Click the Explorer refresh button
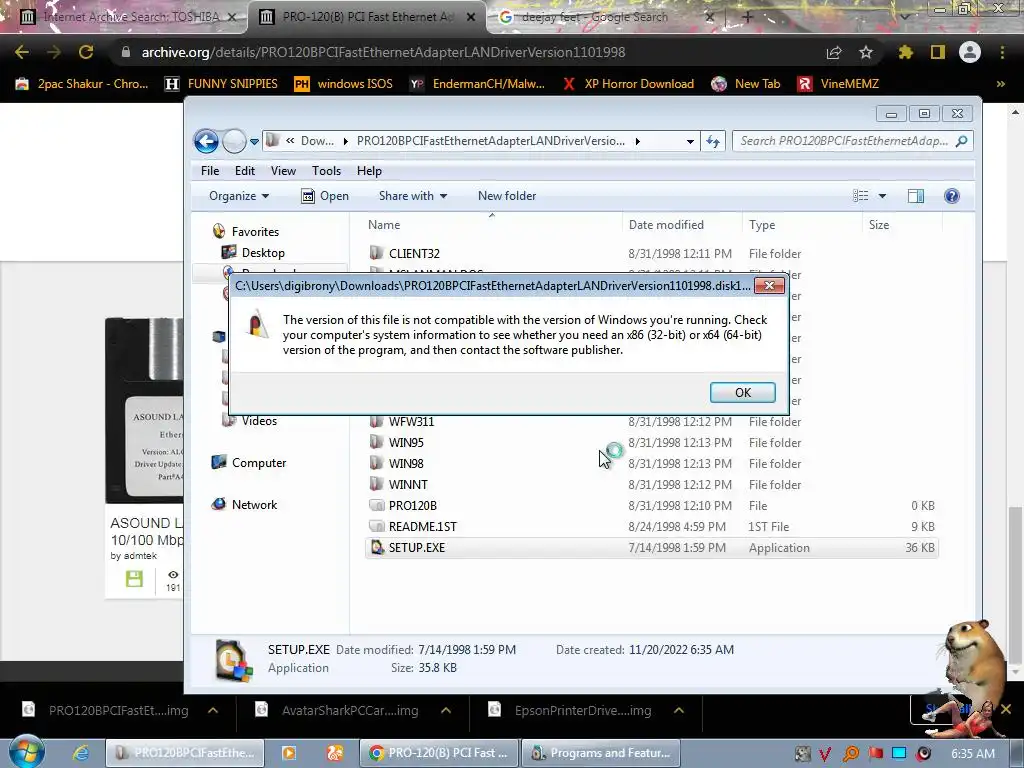1024x768 pixels. pos(712,141)
